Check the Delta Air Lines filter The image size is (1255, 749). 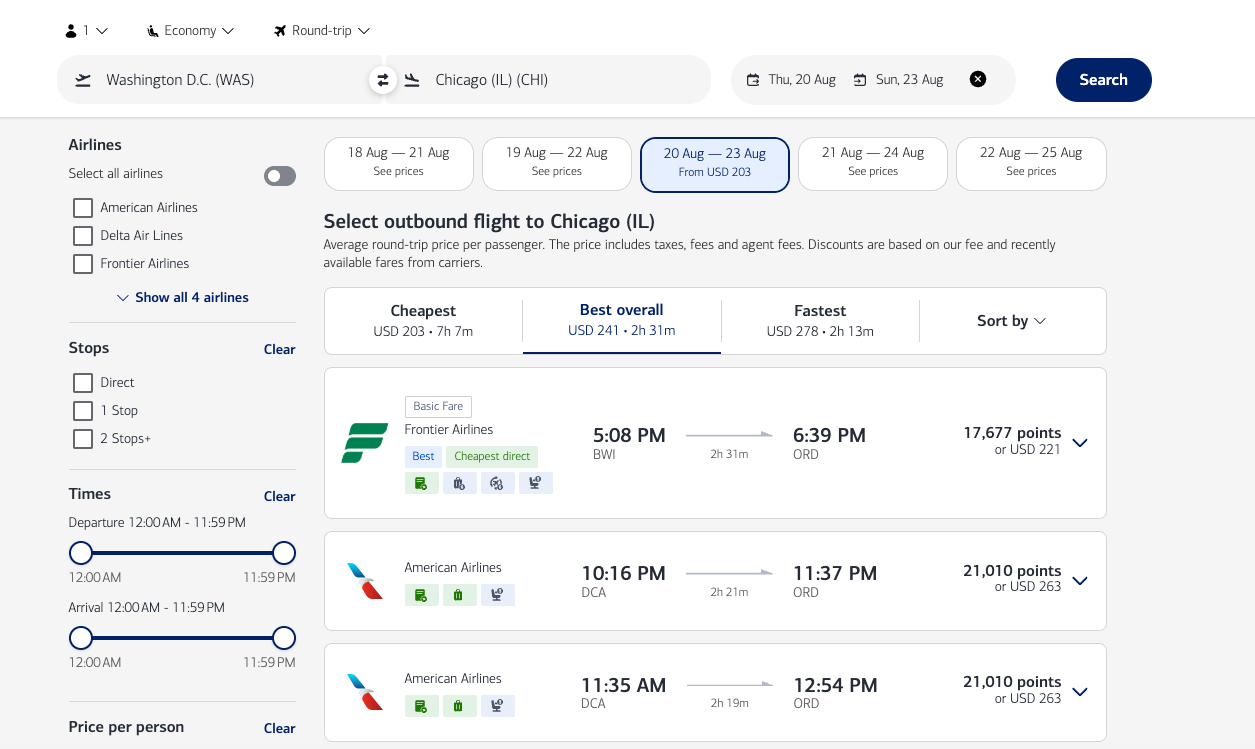[83, 236]
